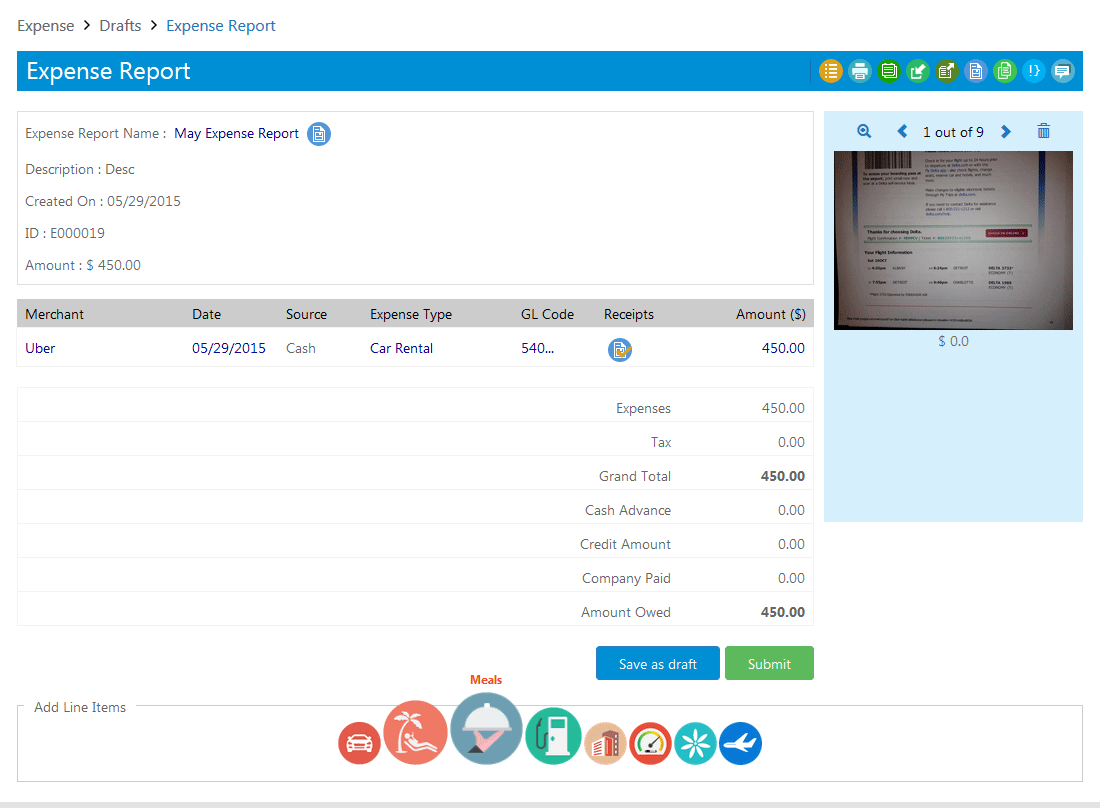Screen dimensions: 1100x811
Task: Zoom into the receipt image
Action: click(864, 132)
